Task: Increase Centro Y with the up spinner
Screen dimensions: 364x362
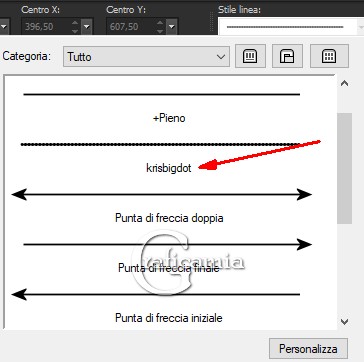Action: pos(160,23)
